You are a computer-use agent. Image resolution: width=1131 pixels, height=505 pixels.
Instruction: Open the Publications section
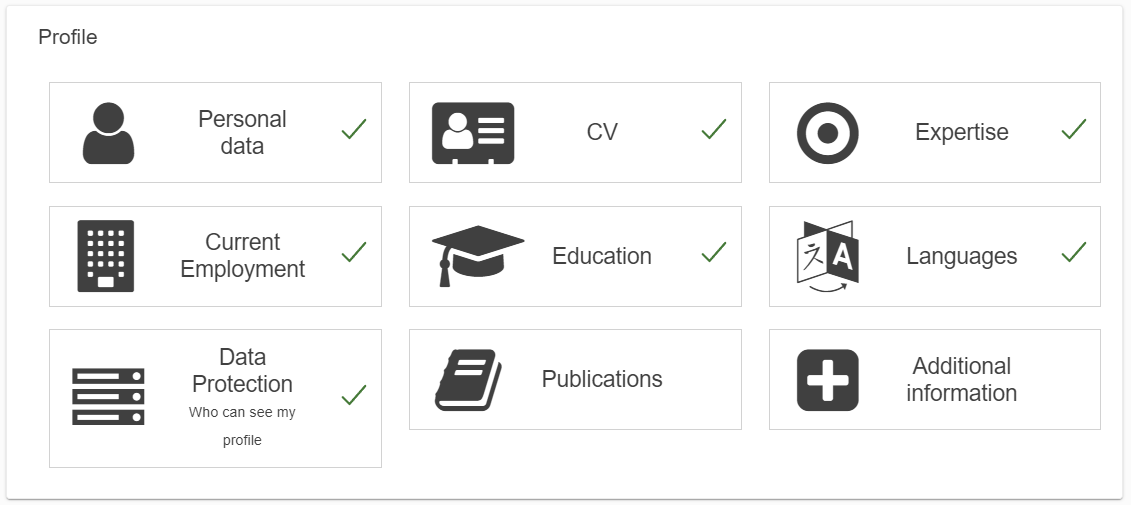575,379
